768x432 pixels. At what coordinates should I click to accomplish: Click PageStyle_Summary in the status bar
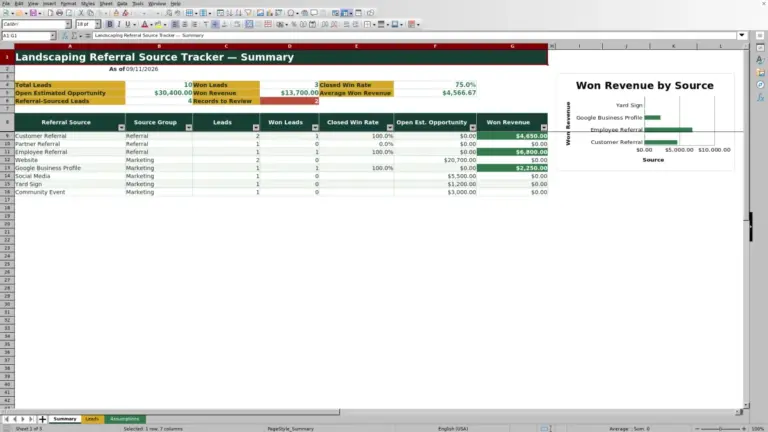pos(290,429)
